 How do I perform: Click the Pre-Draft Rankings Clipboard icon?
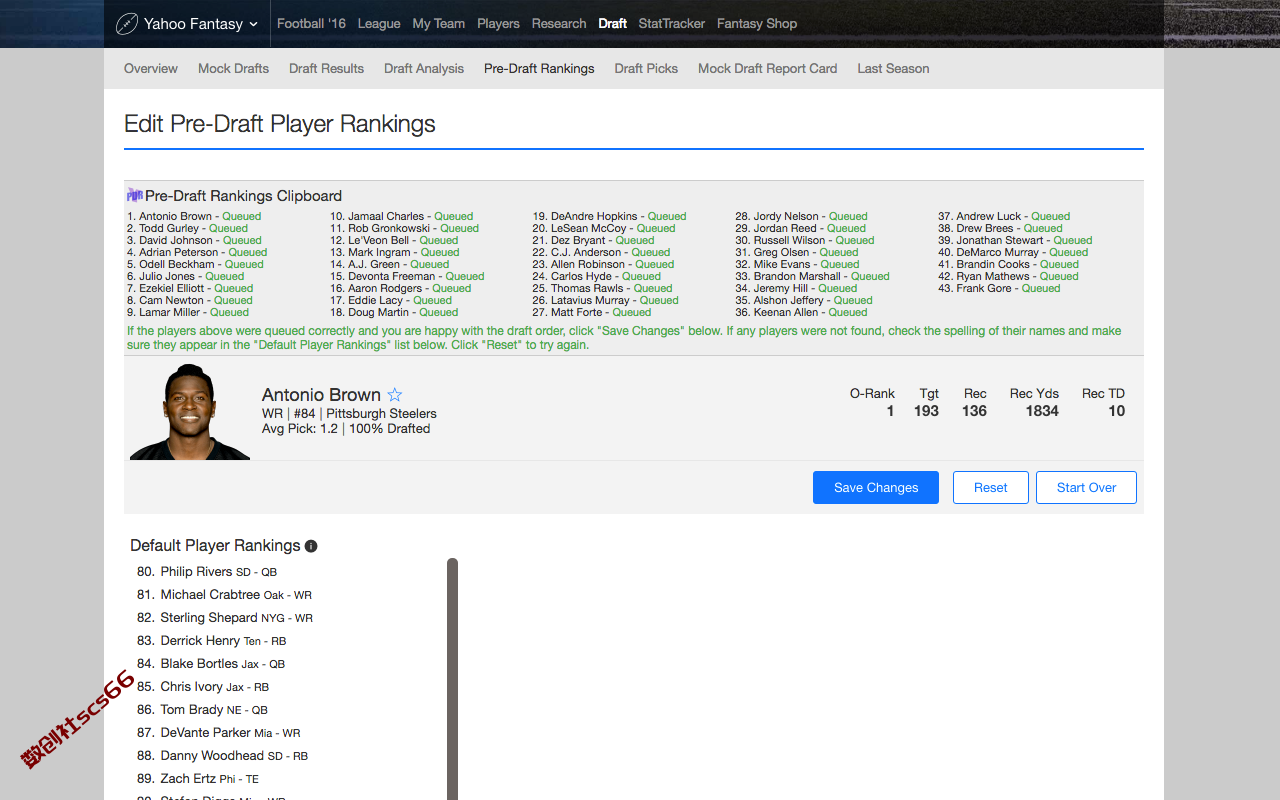(x=134, y=195)
